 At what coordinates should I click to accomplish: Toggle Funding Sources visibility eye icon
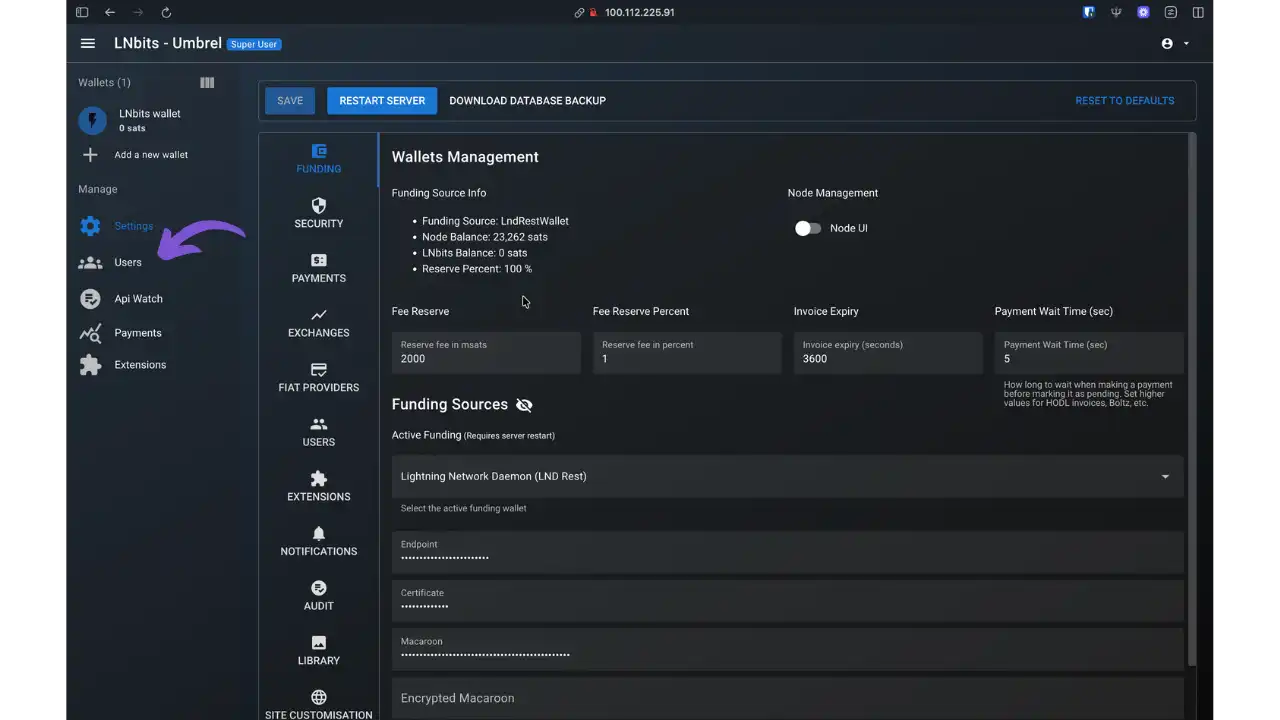tap(524, 404)
